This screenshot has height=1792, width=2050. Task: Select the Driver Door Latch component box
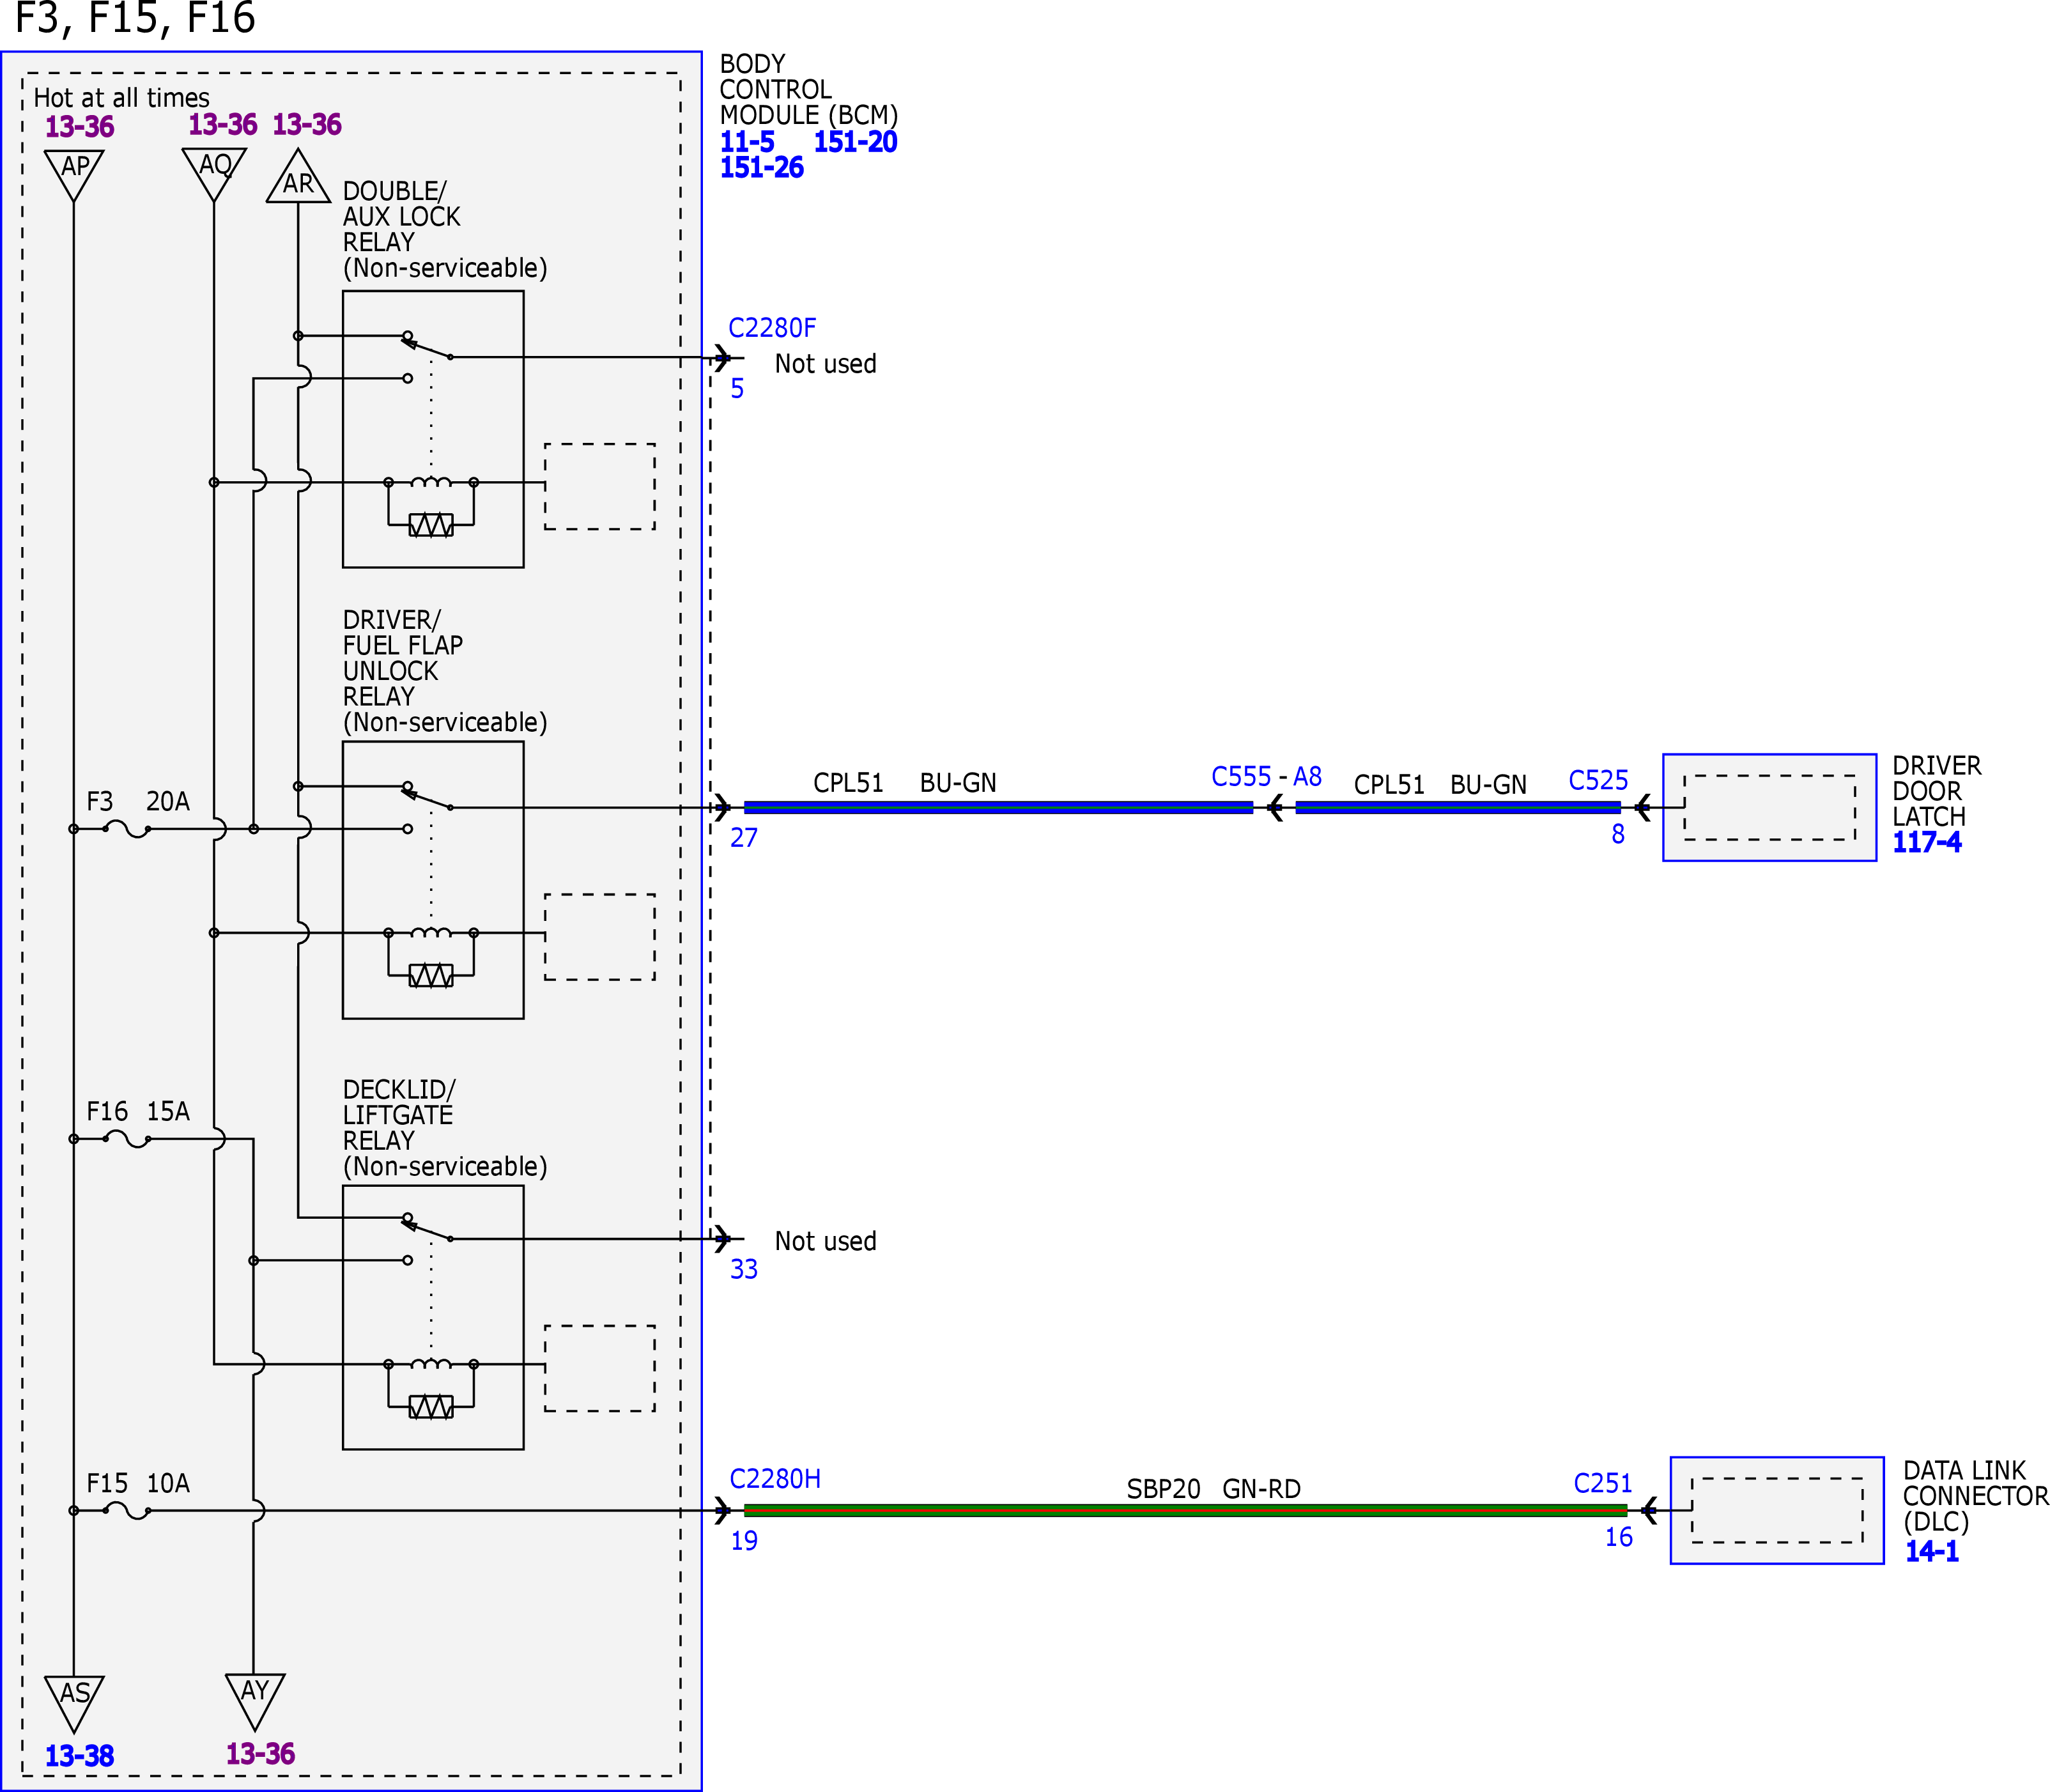coord(1769,808)
